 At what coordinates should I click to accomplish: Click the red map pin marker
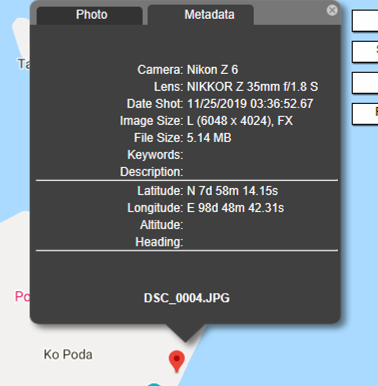tap(177, 361)
